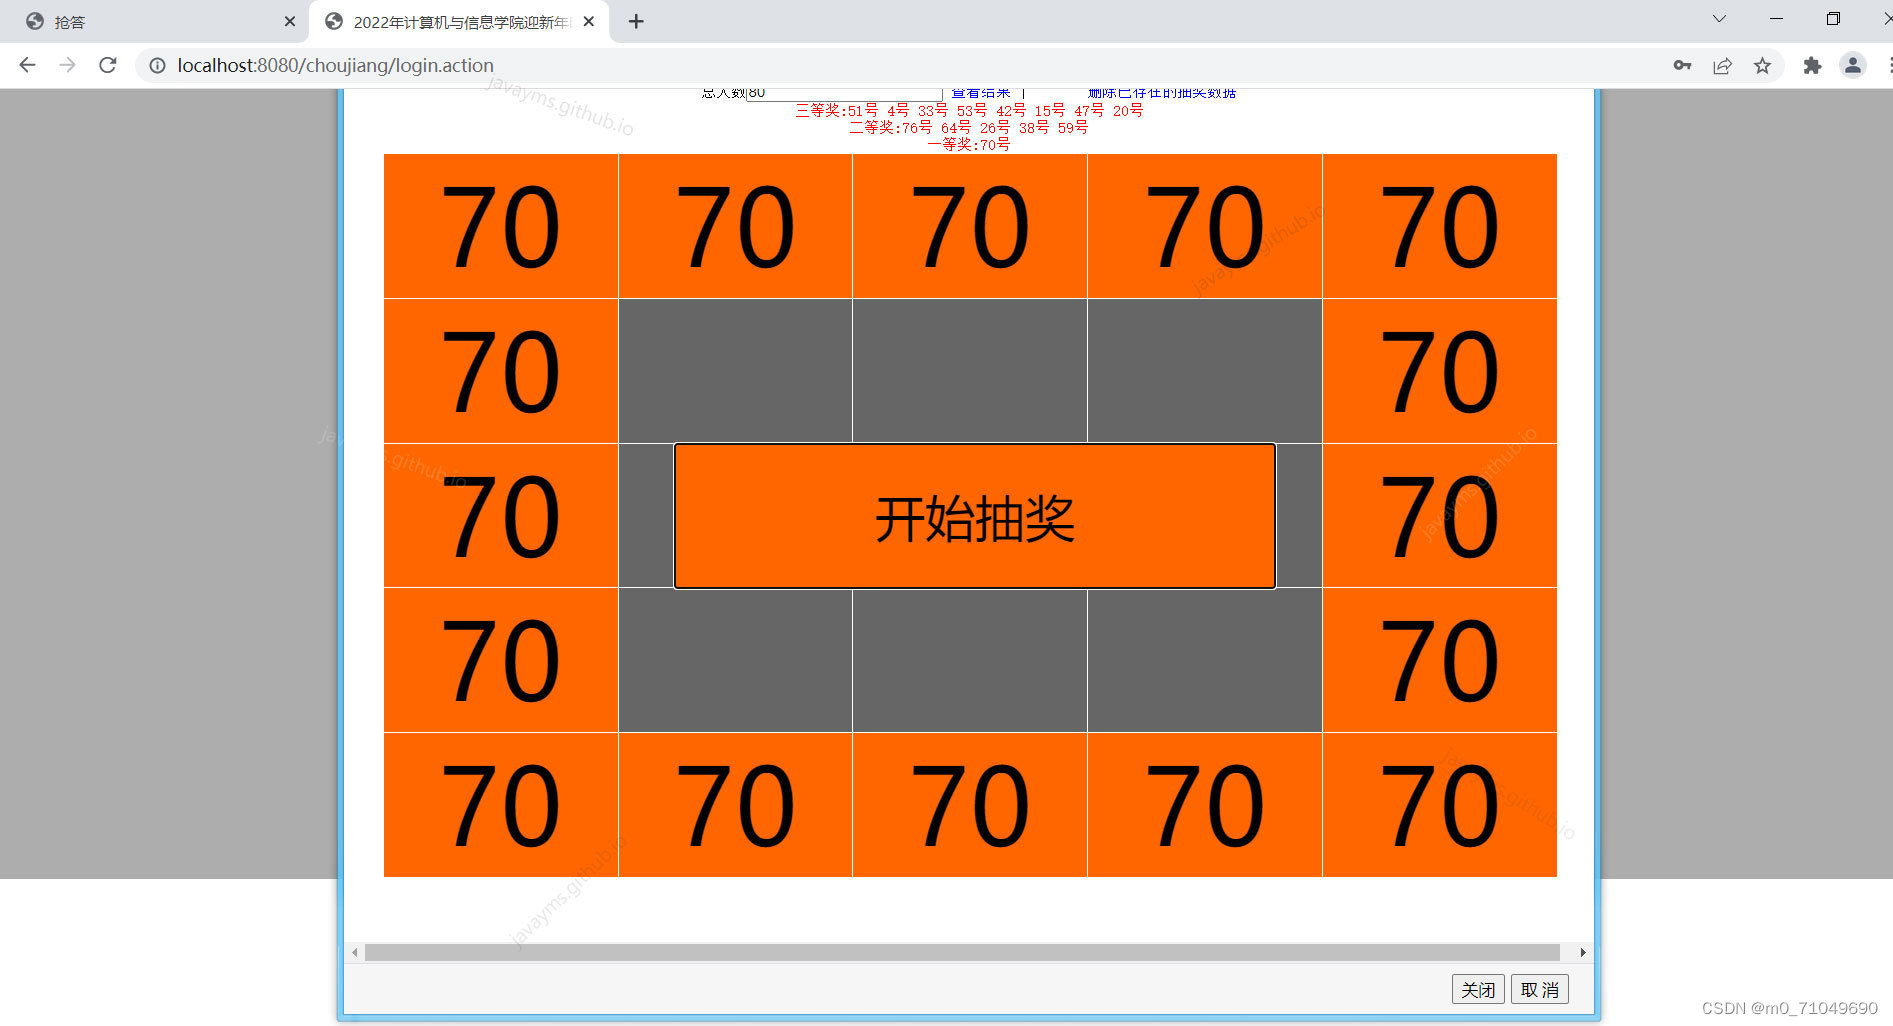Open the 查看结果 link
Screen dimensions: 1893x1026
(980, 93)
